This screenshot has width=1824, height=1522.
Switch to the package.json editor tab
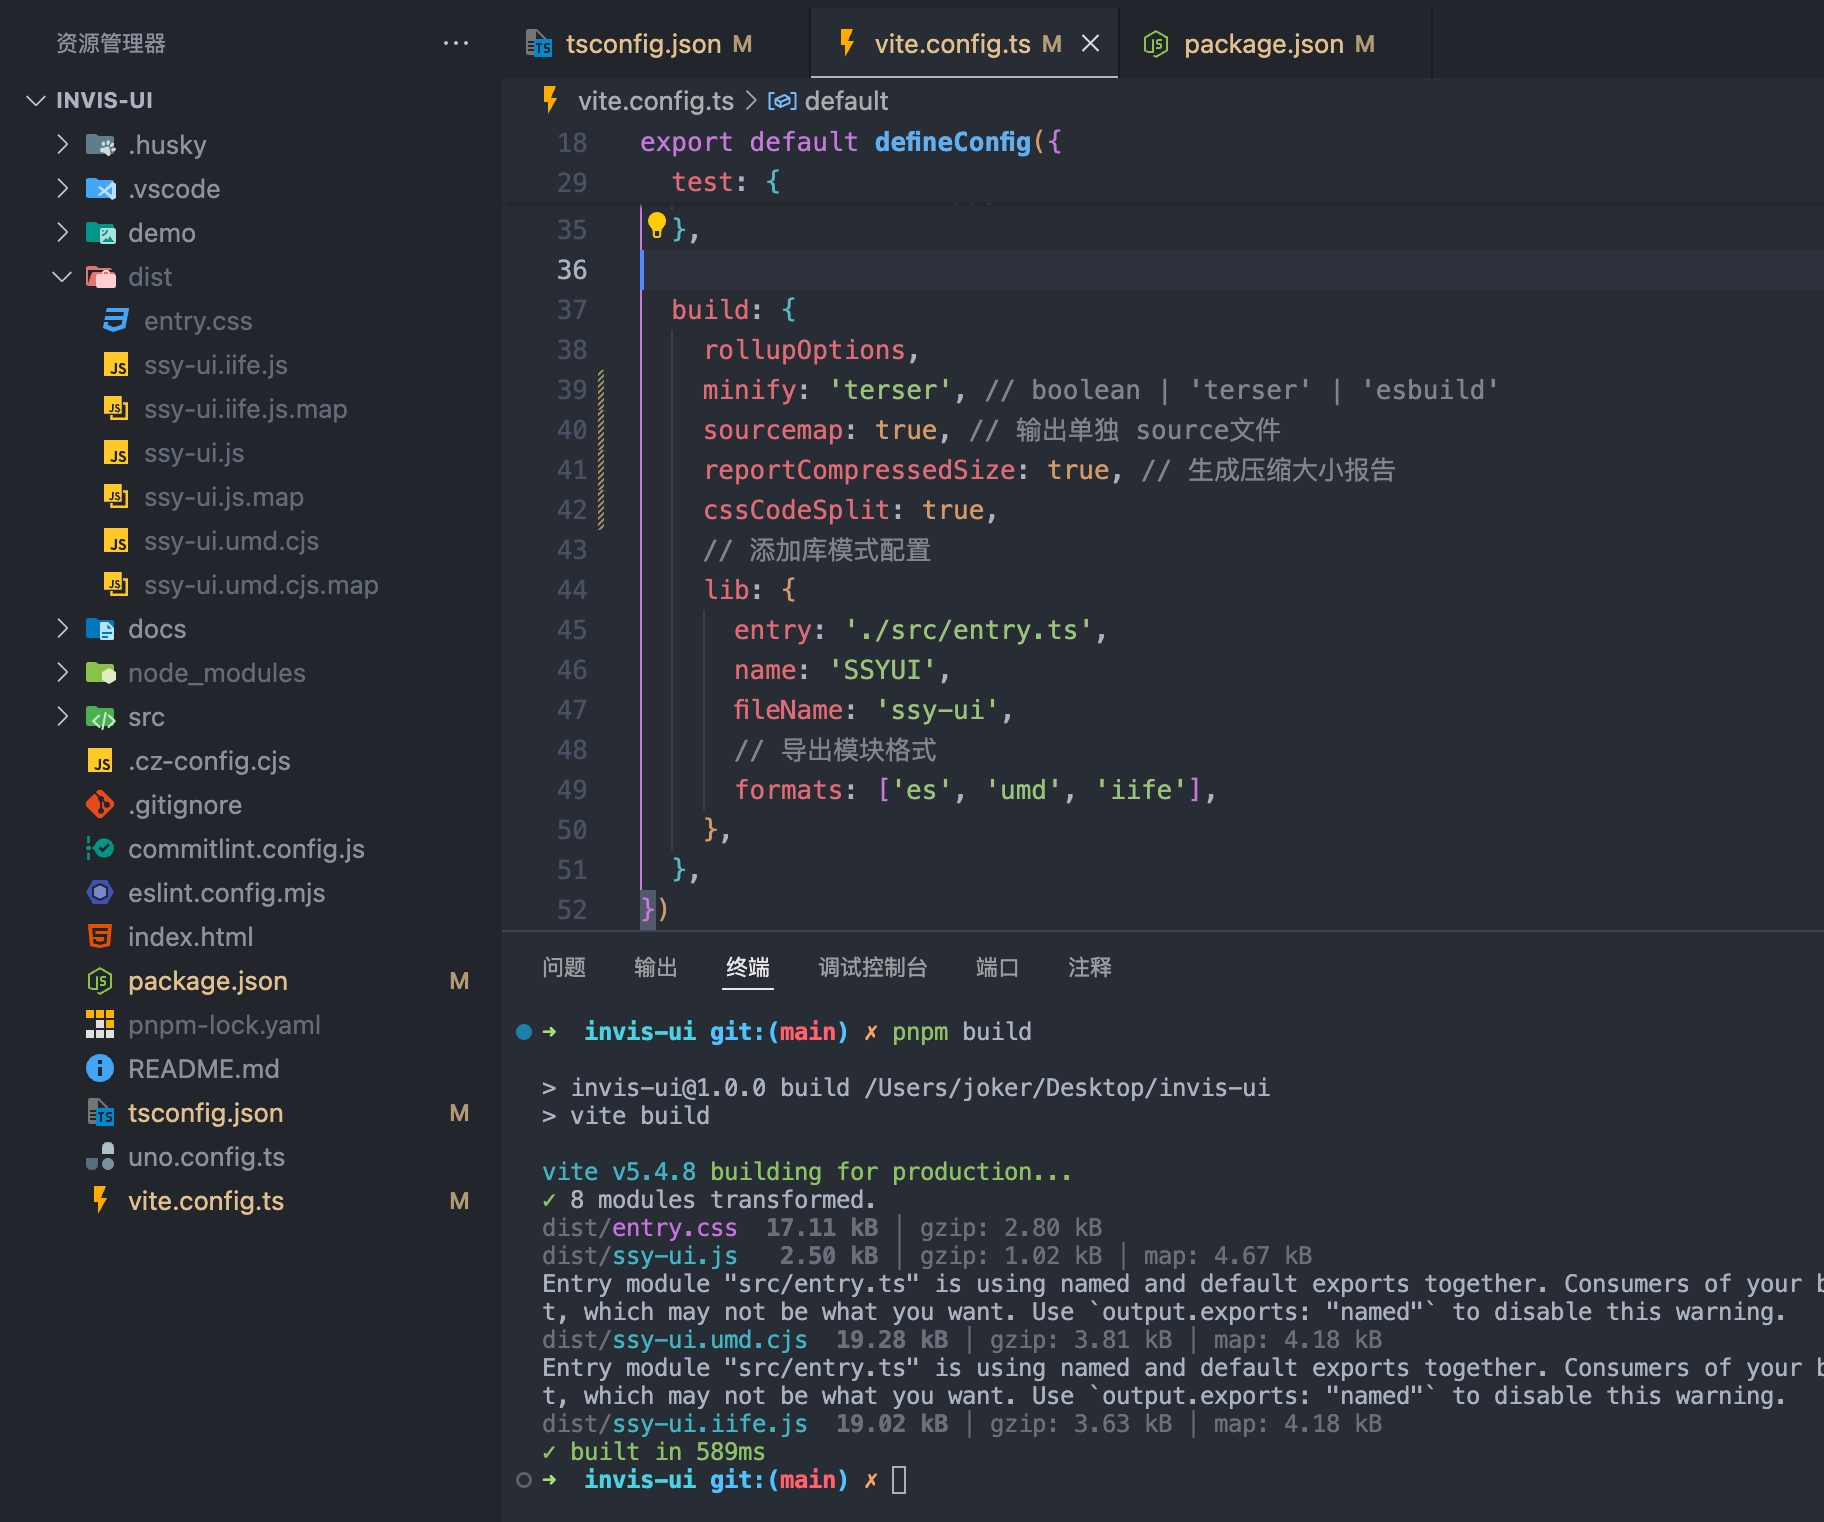(1274, 44)
